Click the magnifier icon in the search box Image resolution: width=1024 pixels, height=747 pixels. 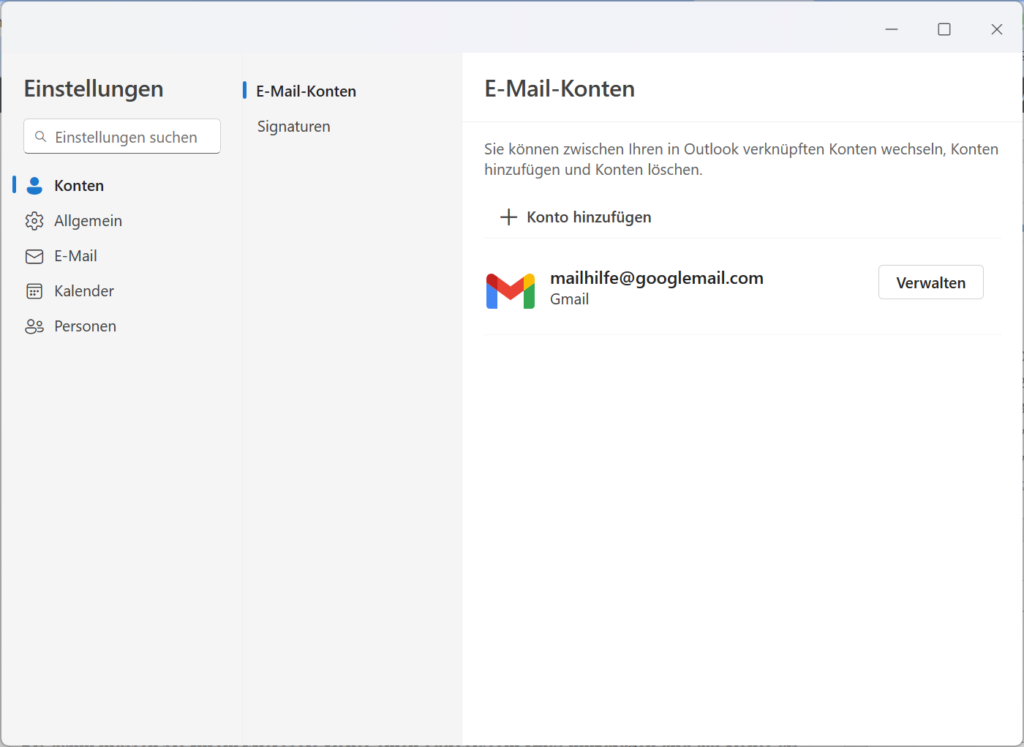coord(40,136)
